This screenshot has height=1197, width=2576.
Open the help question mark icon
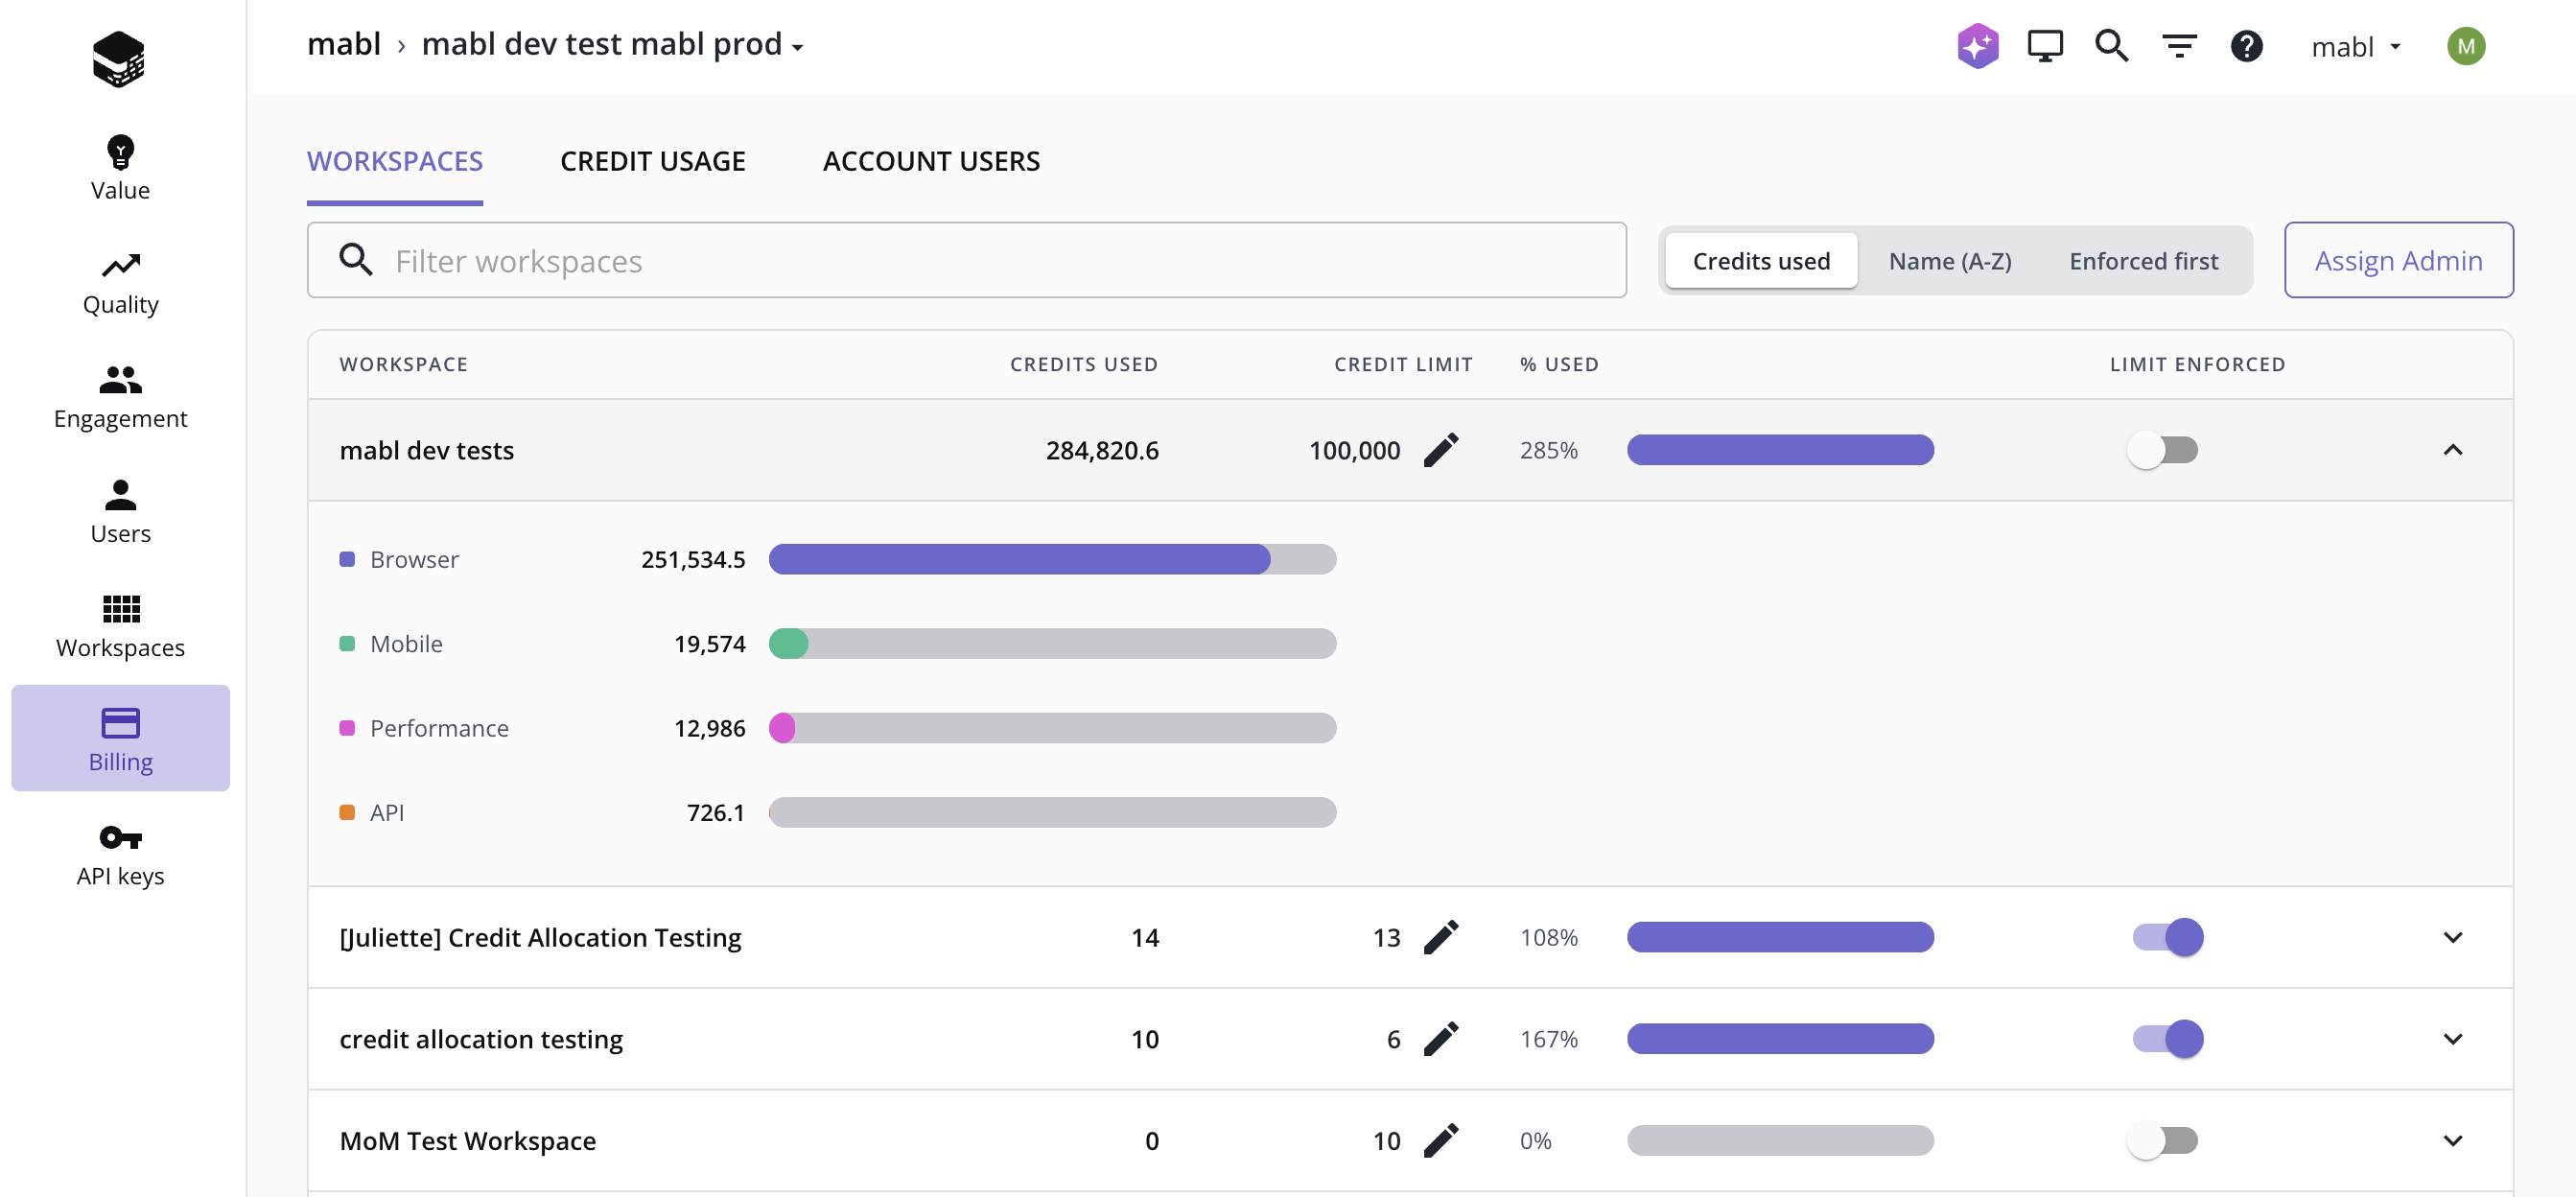[2246, 46]
